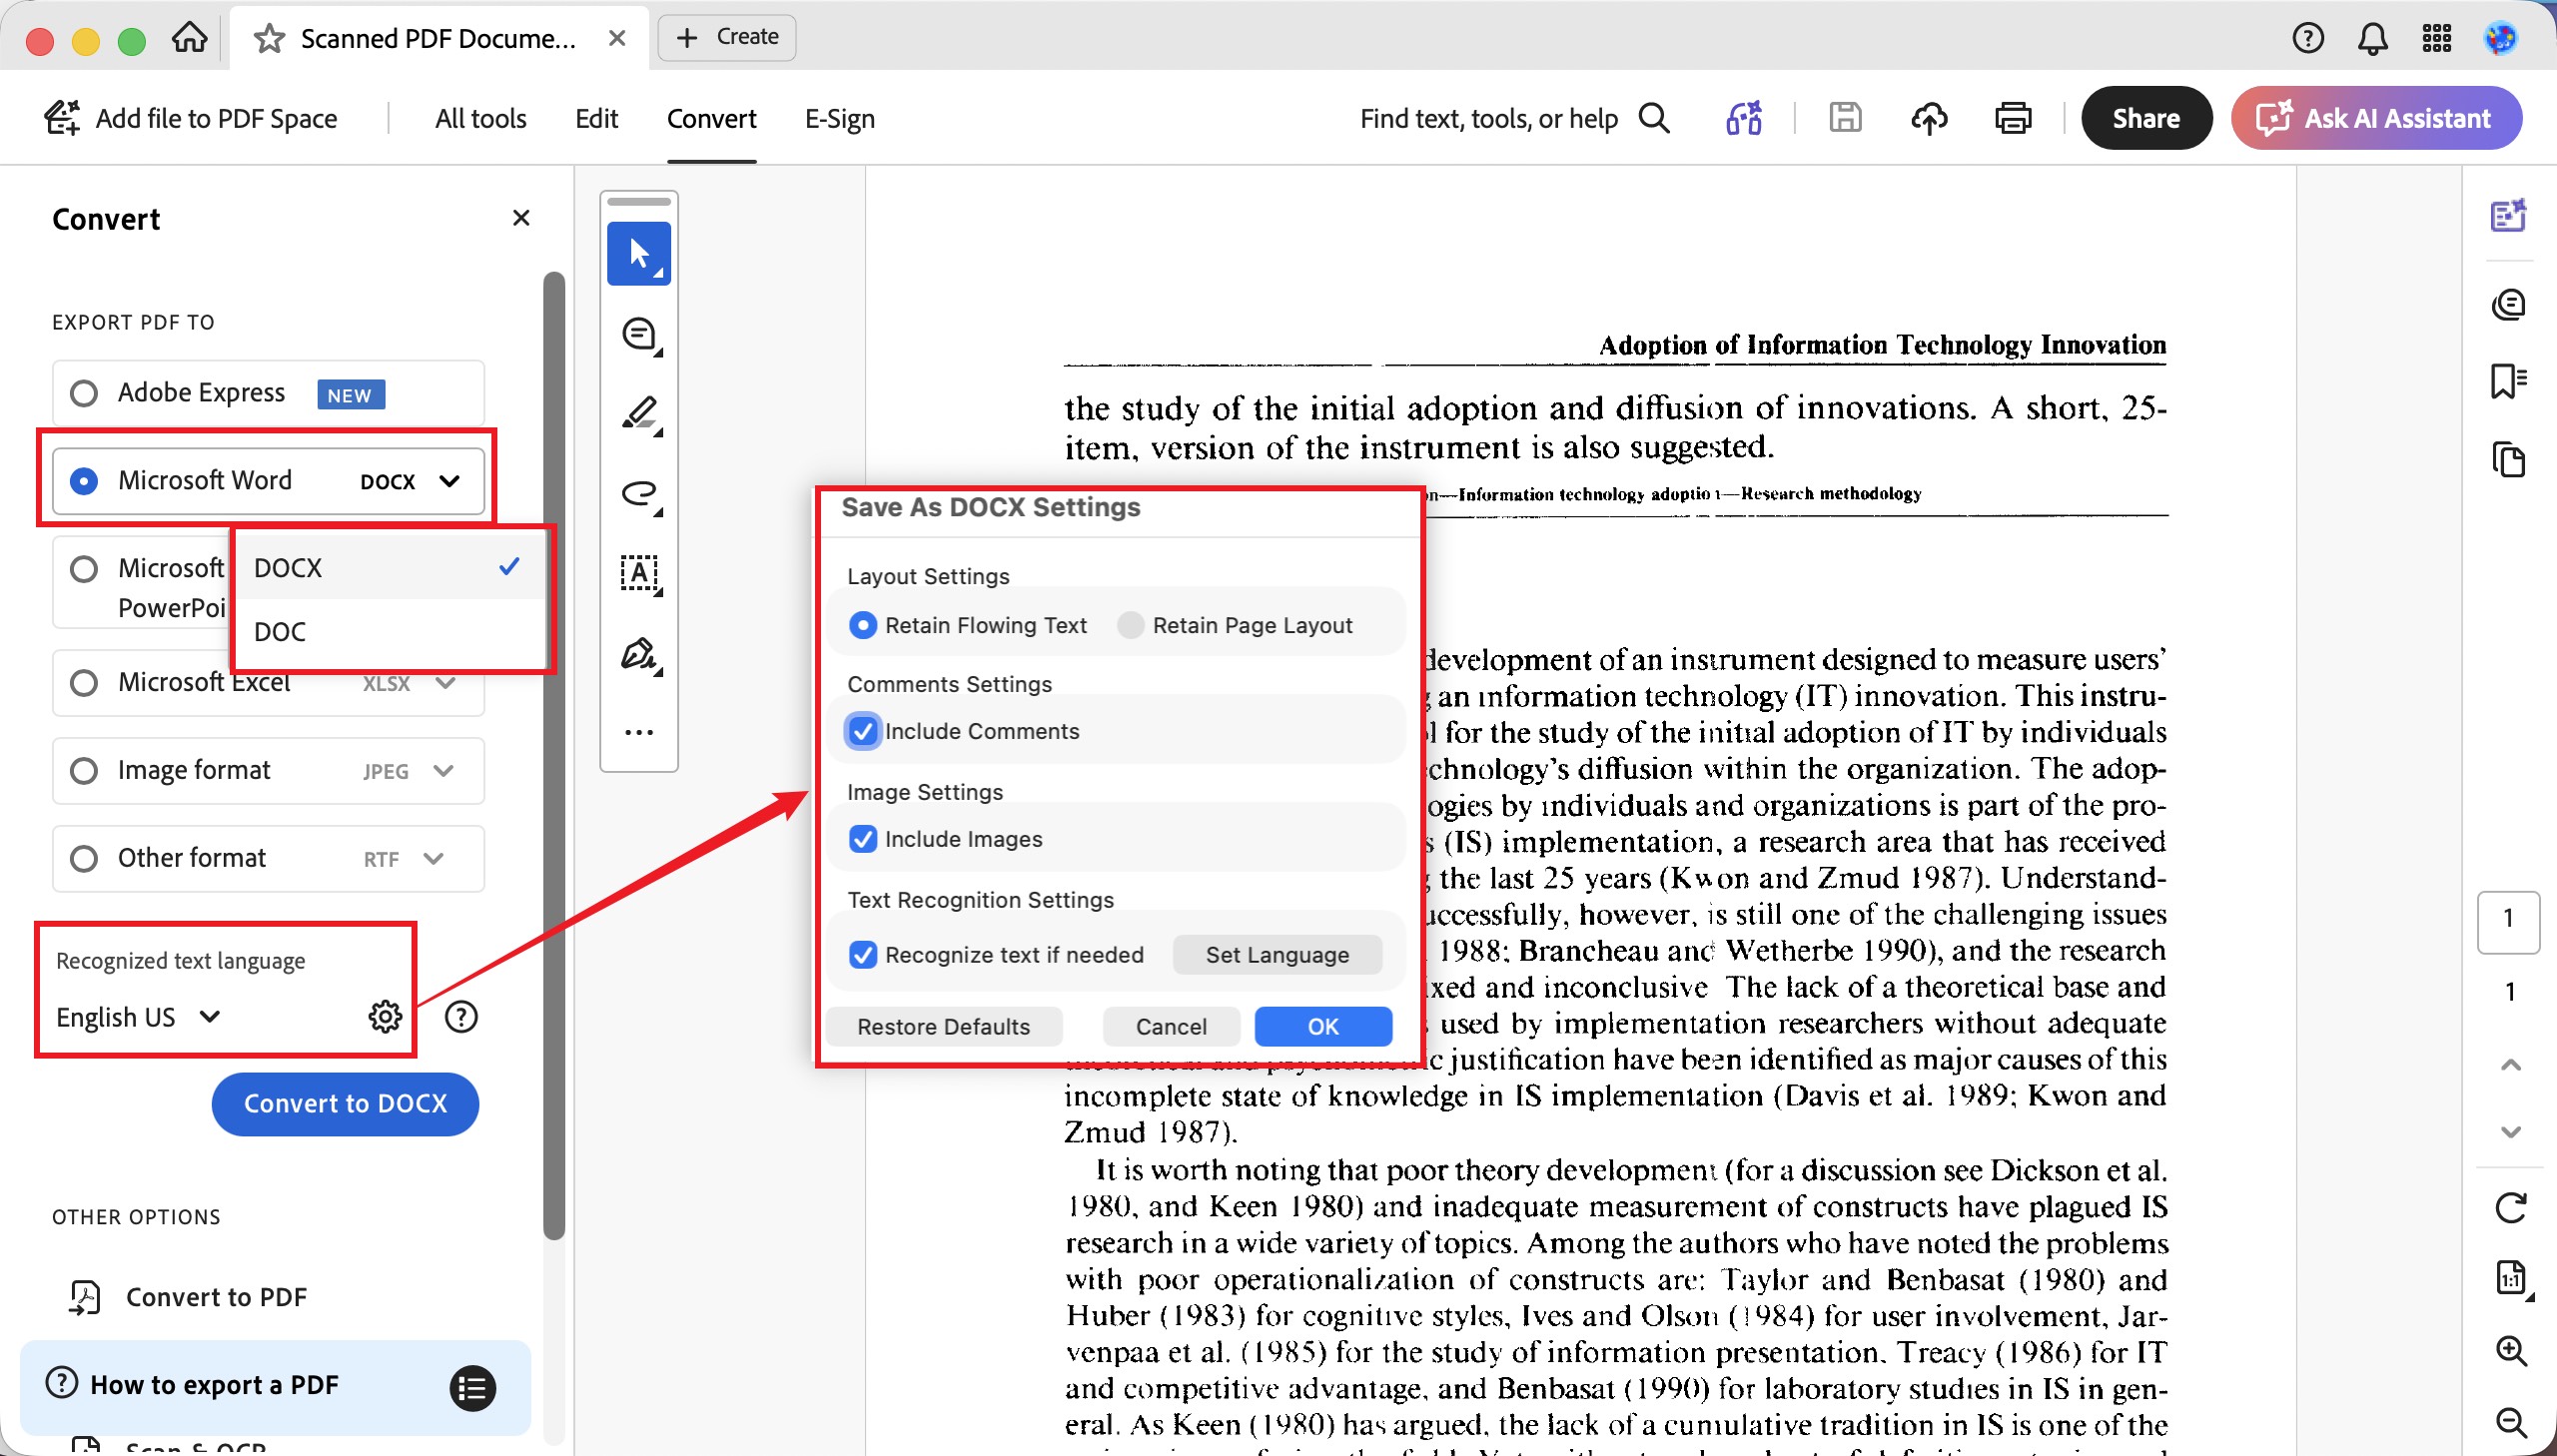Collapse the DOCX format dropdown arrow

(x=450, y=481)
